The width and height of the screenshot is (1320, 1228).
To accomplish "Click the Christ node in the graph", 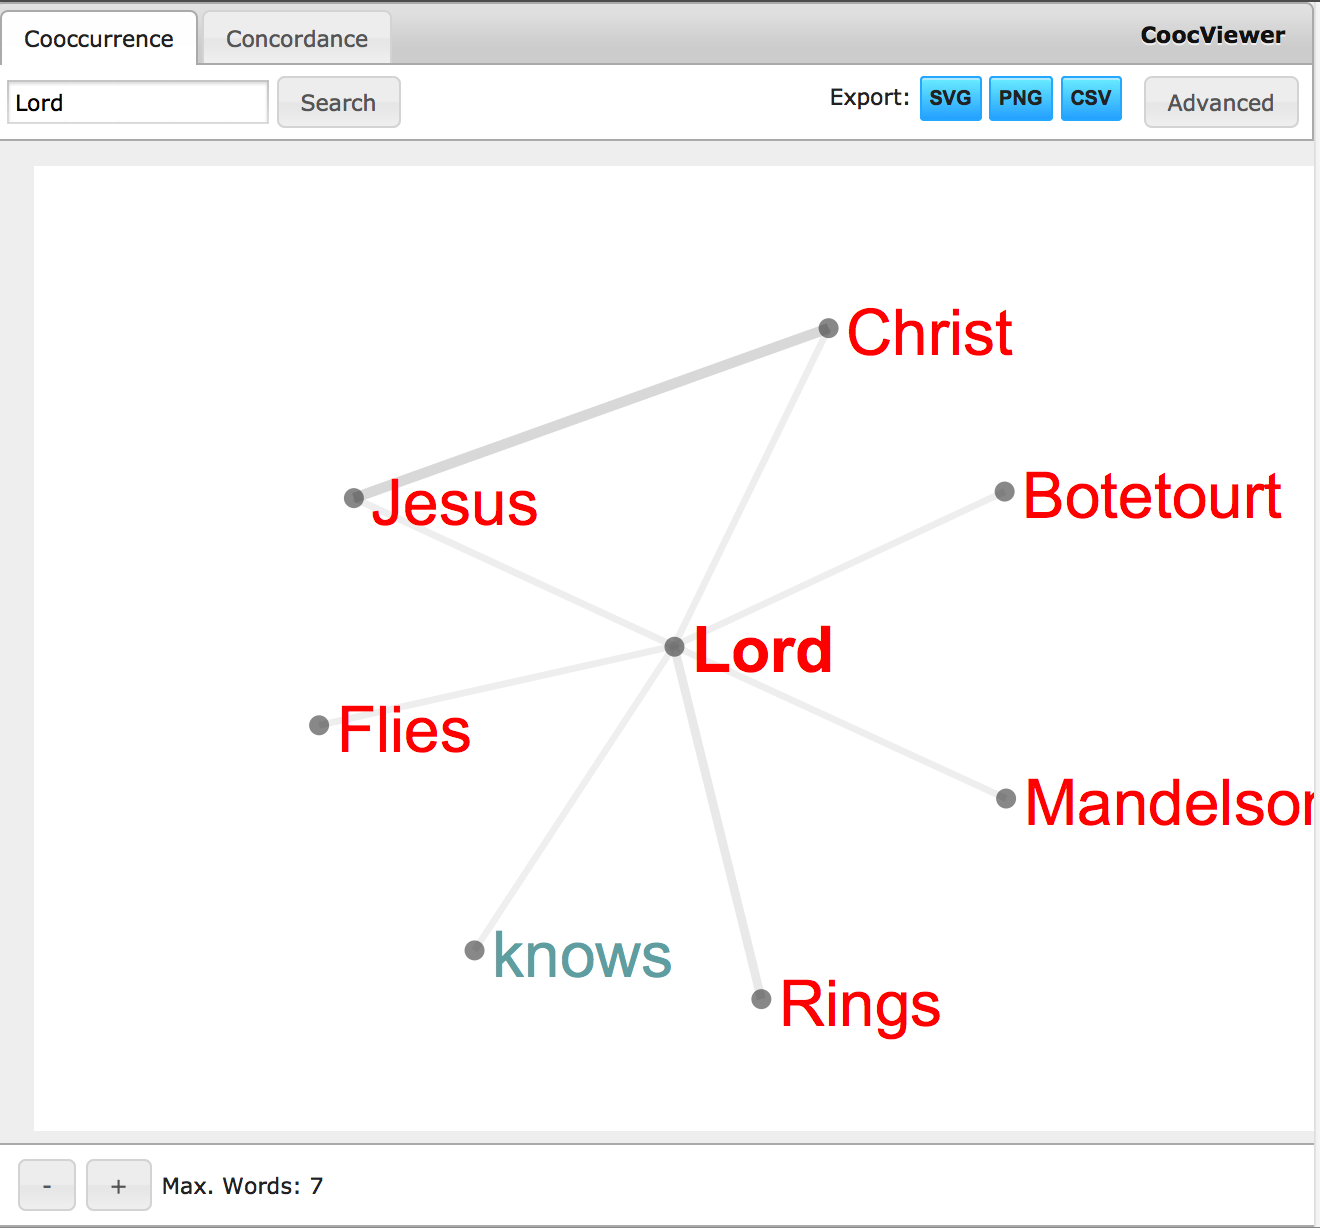I will click(827, 328).
